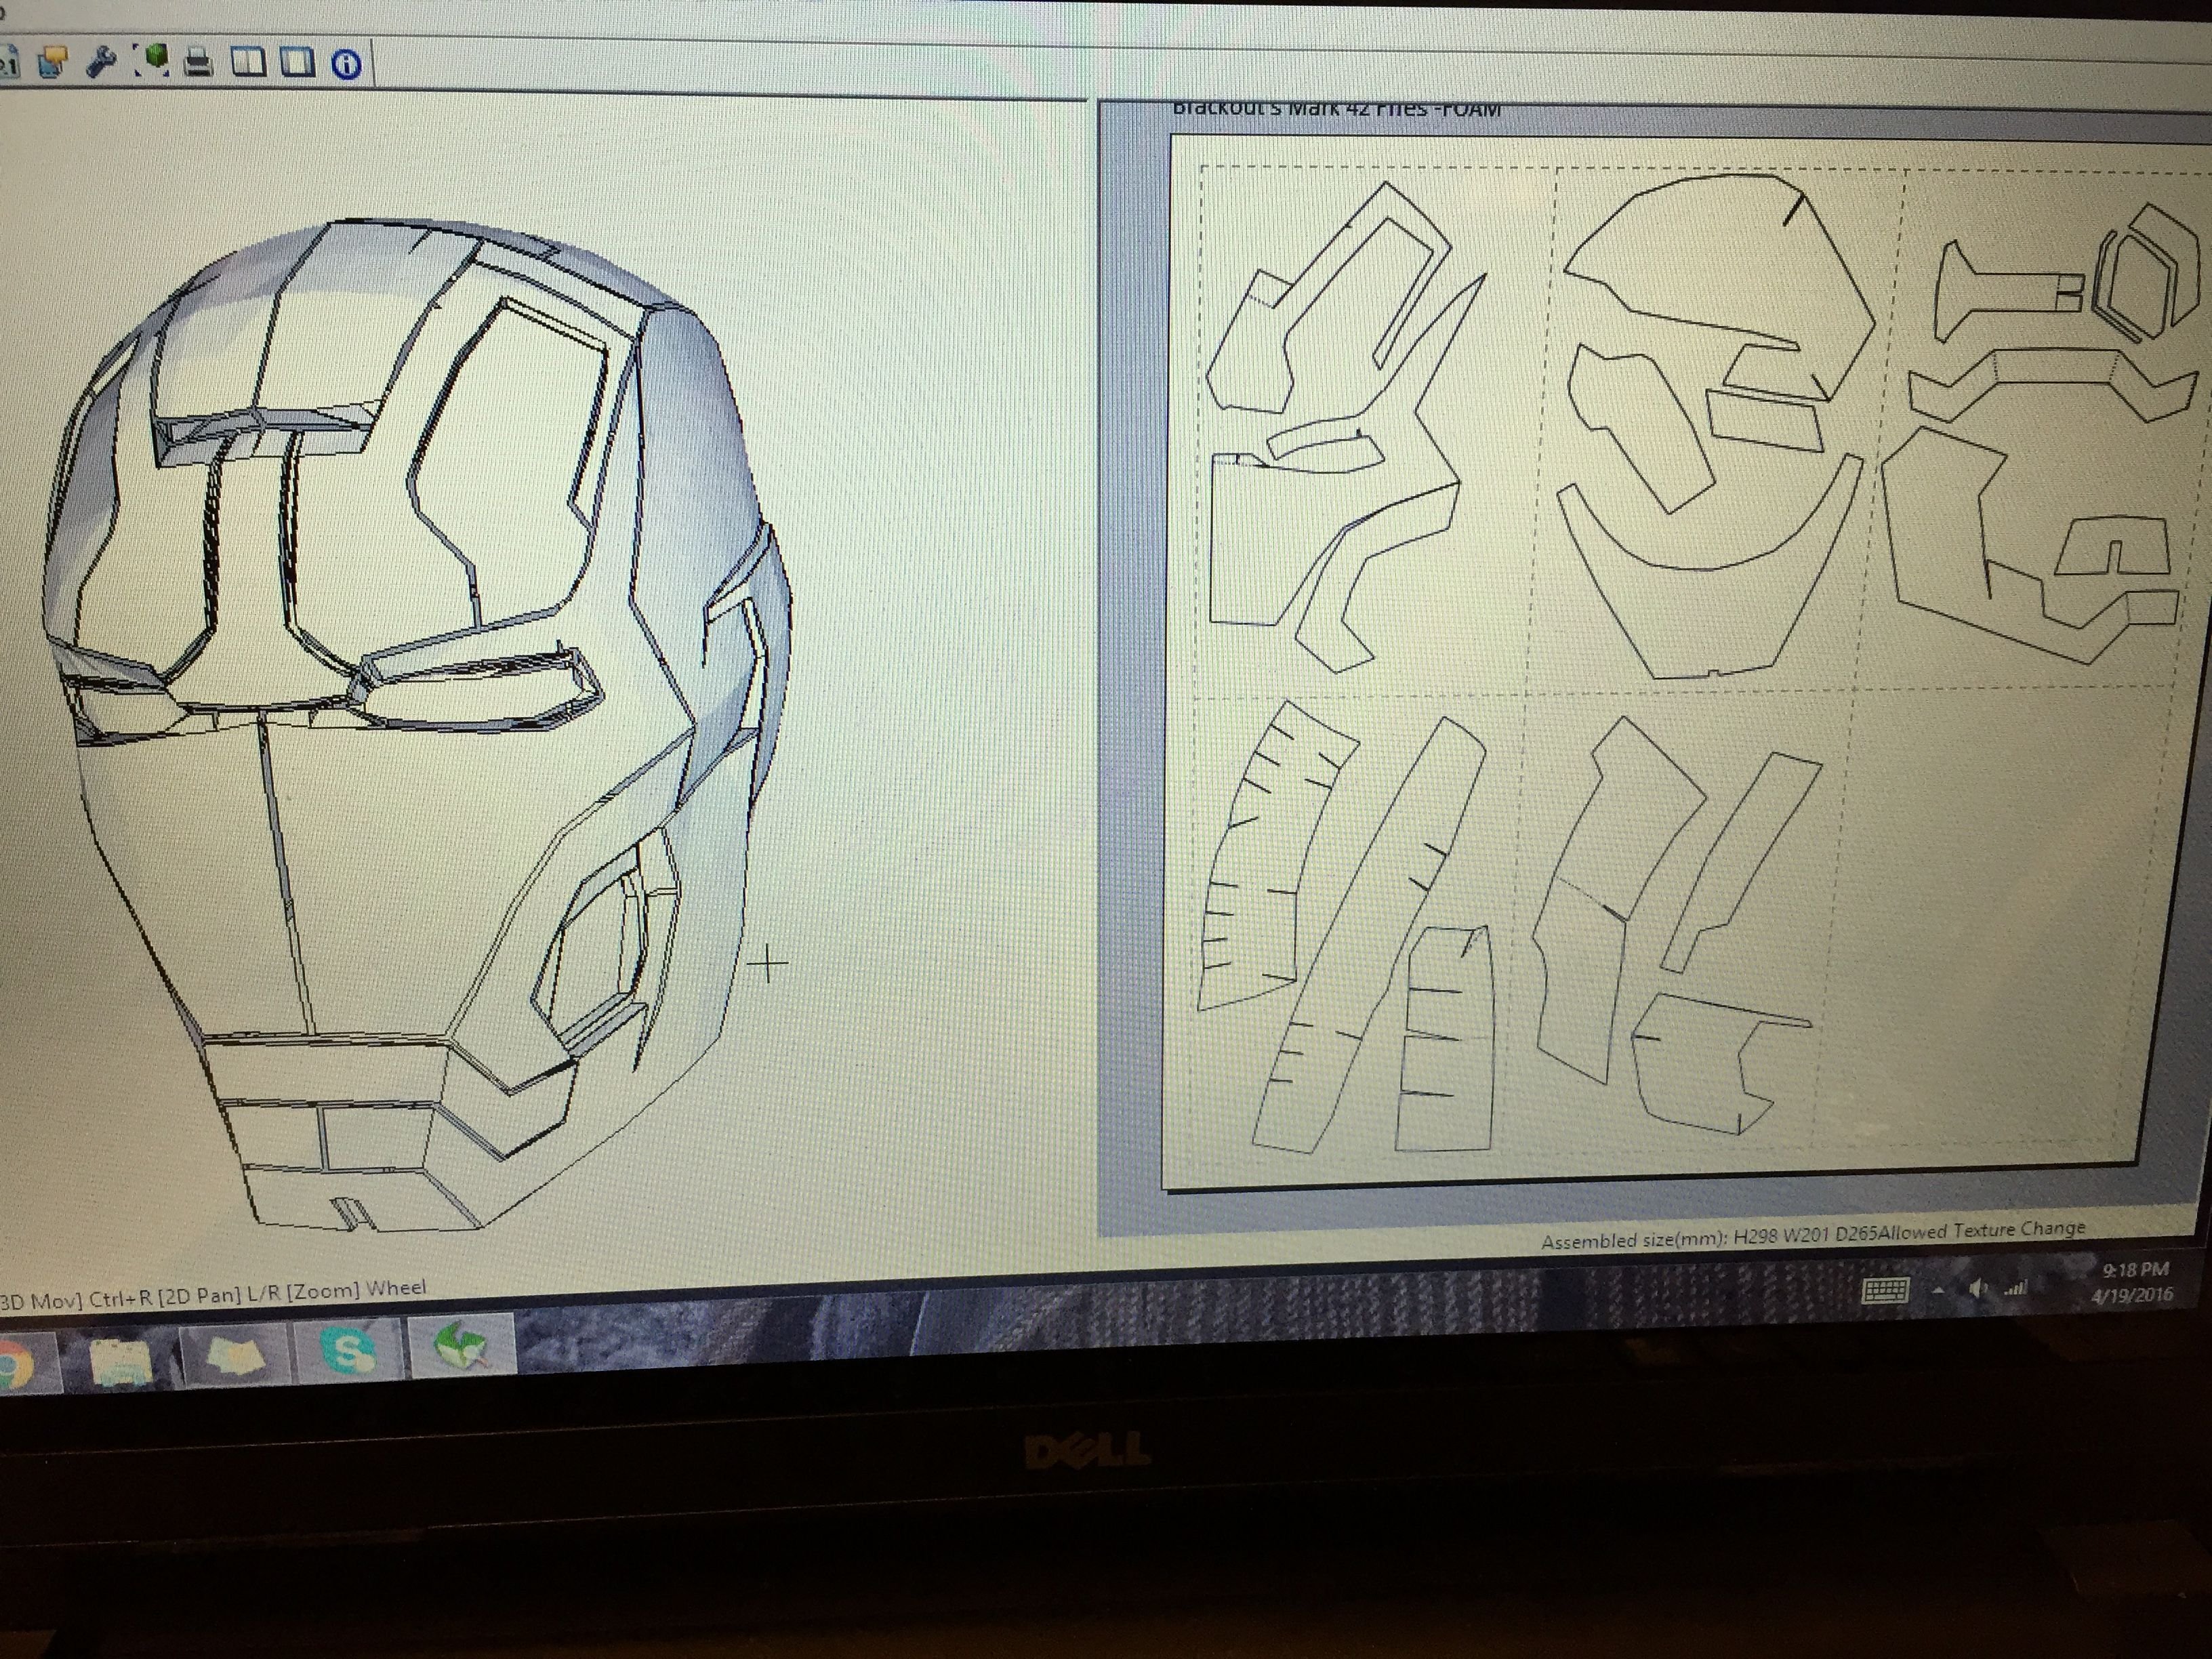Select the second window layout icon
The image size is (2212, 1659).
point(297,63)
